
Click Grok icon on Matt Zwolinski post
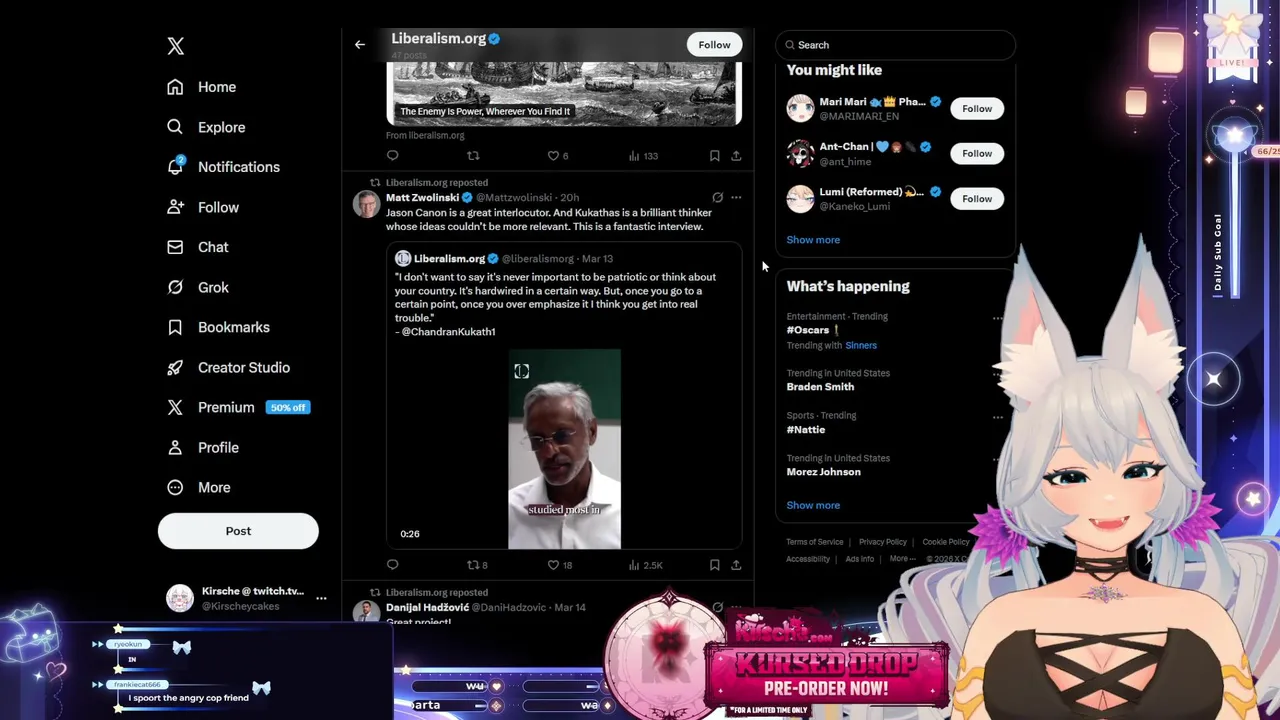(x=717, y=197)
